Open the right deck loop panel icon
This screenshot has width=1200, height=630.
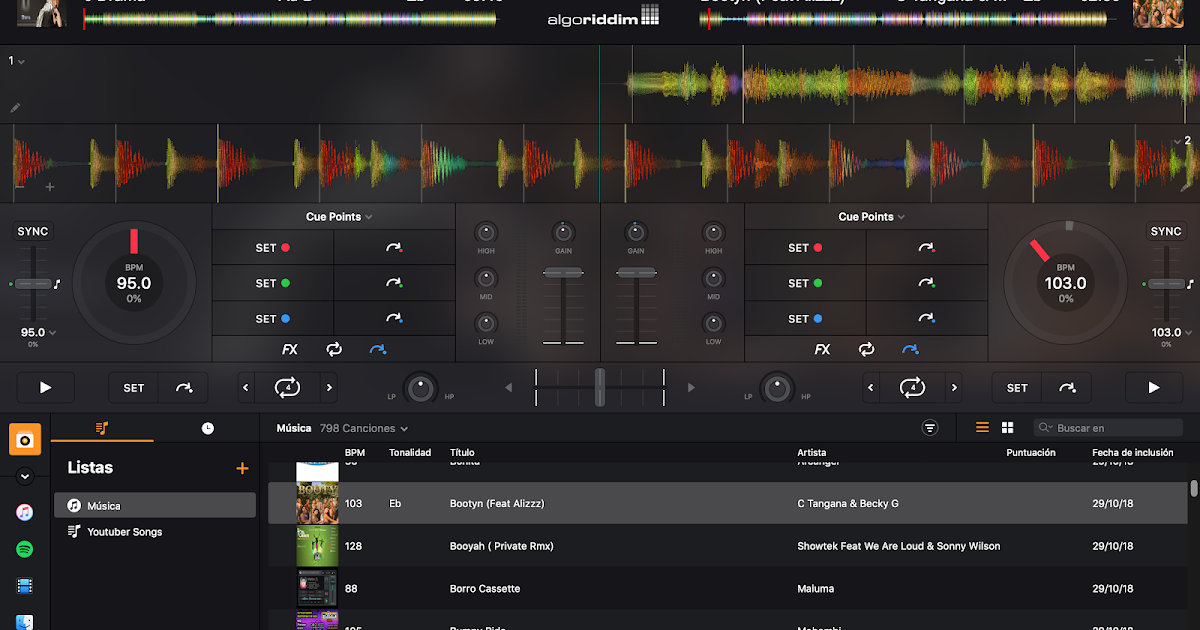(866, 349)
